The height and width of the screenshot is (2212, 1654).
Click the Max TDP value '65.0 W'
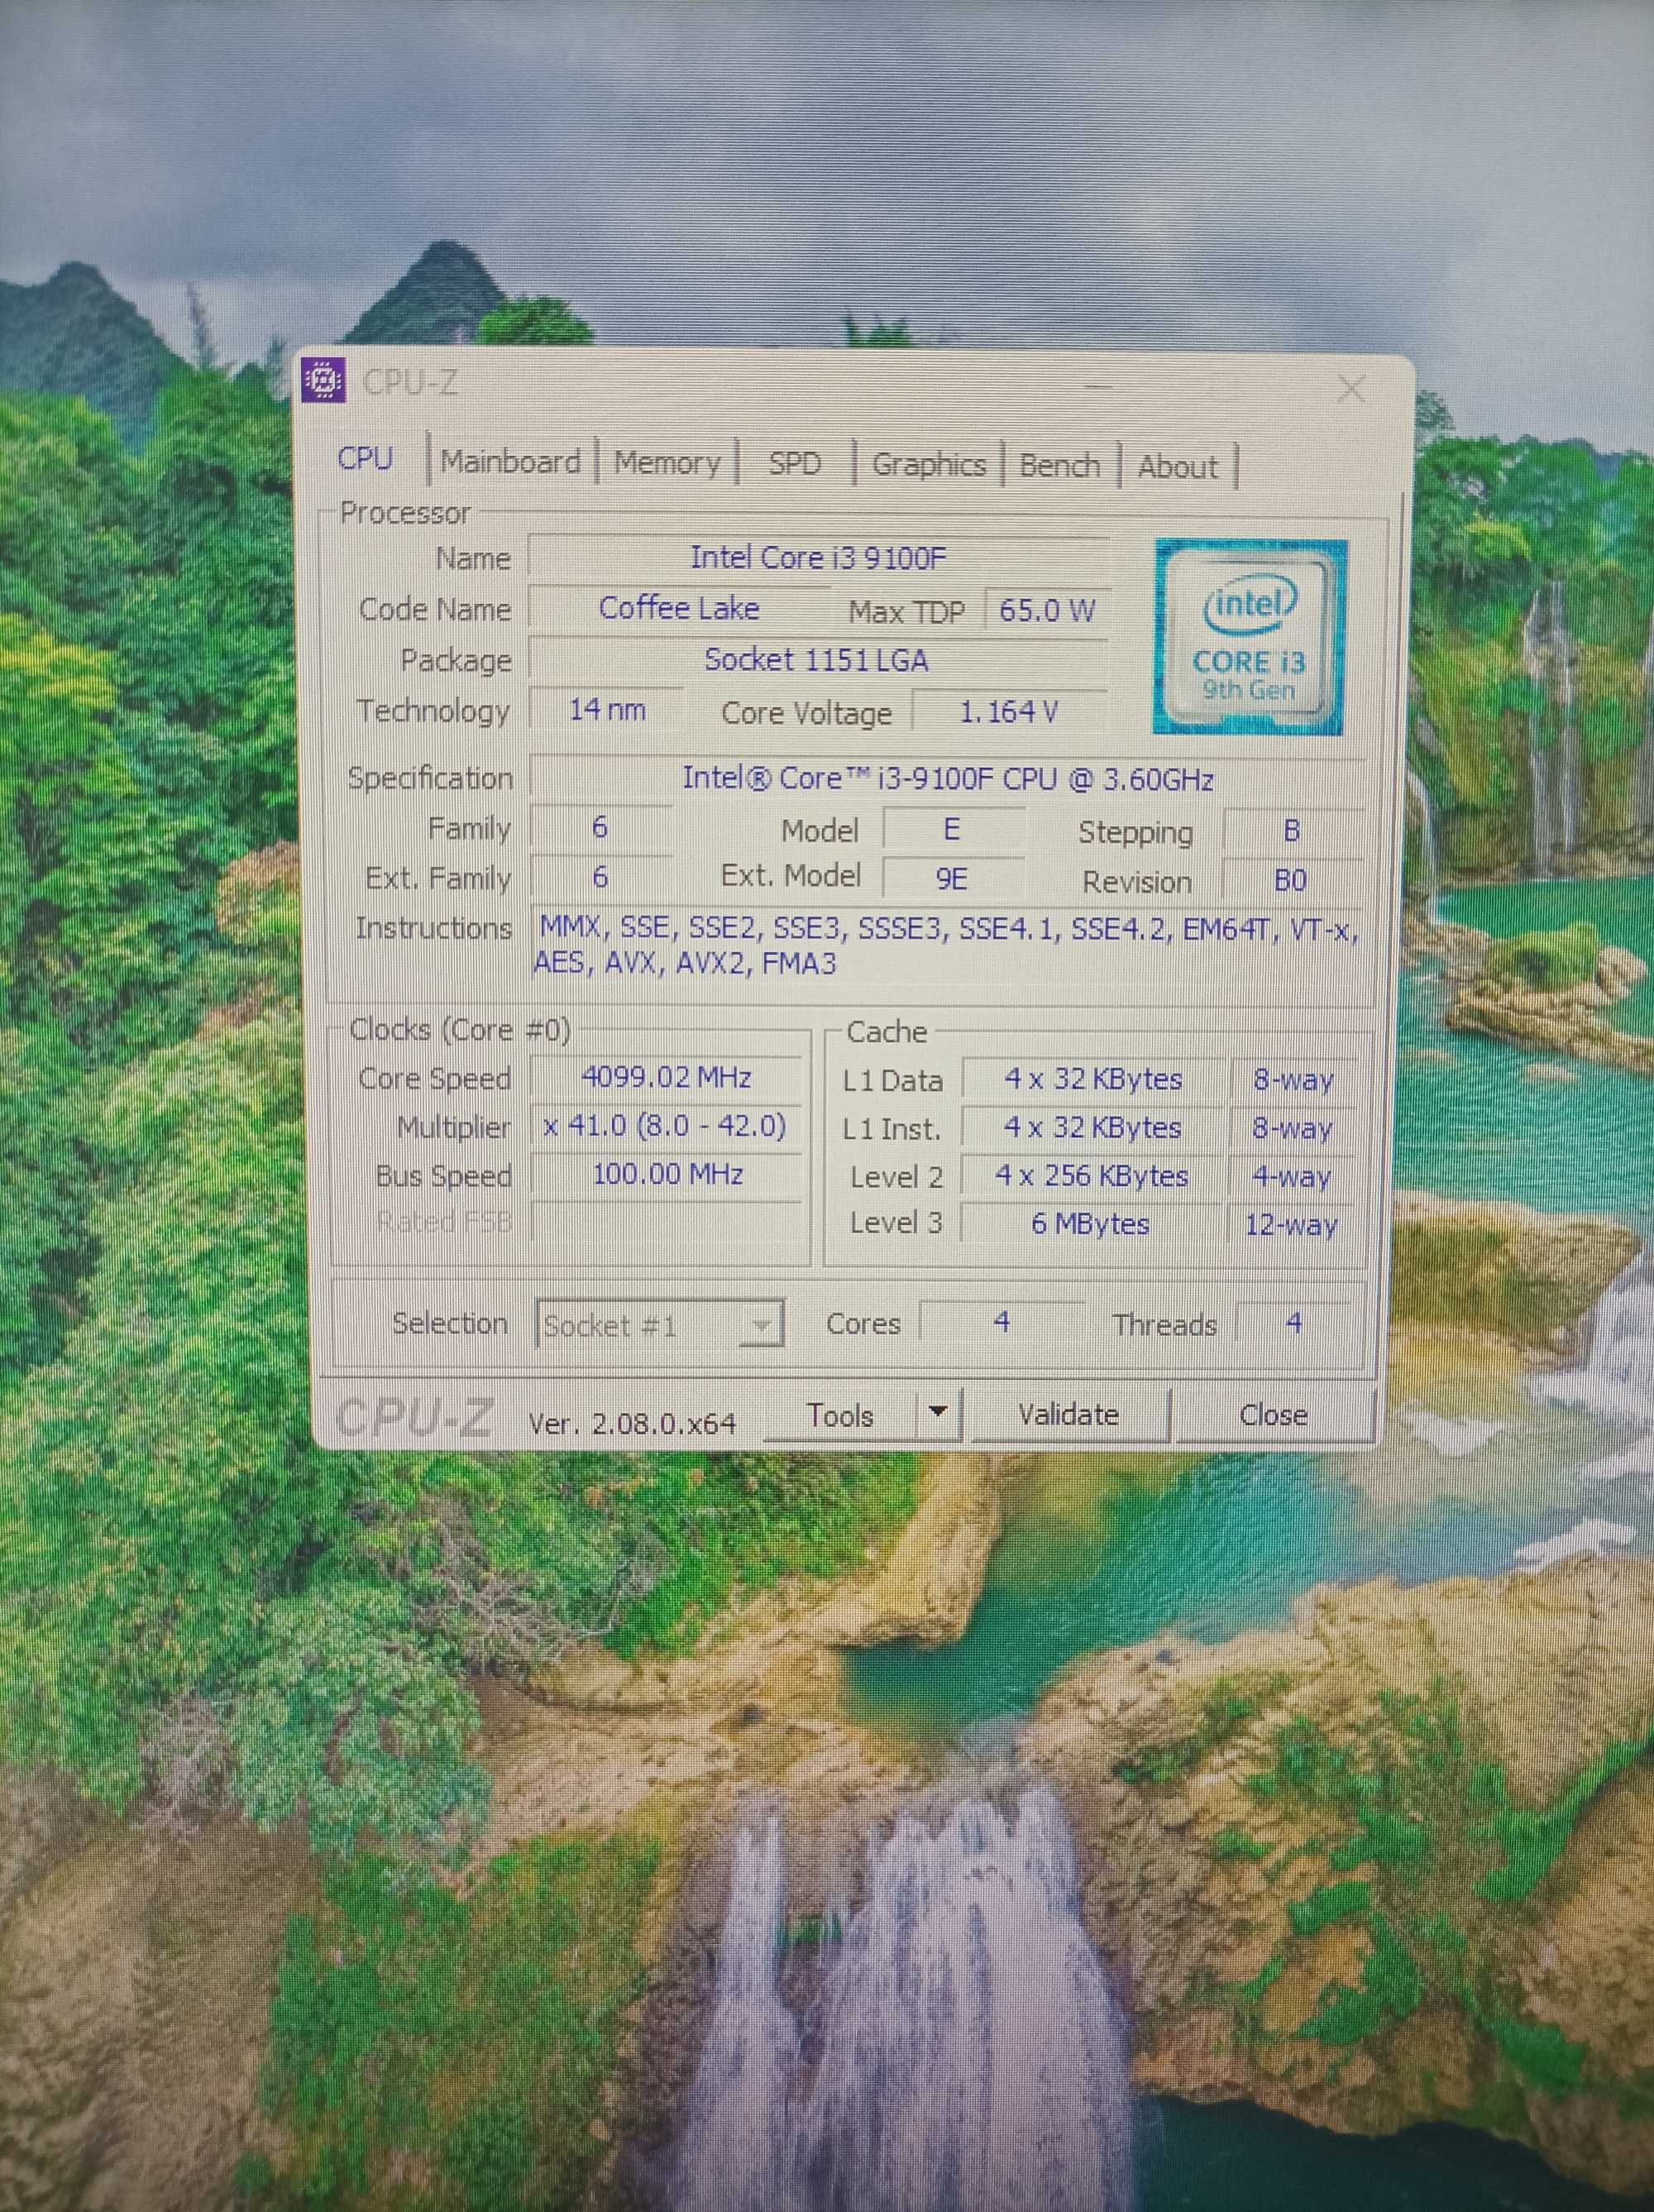click(1047, 610)
